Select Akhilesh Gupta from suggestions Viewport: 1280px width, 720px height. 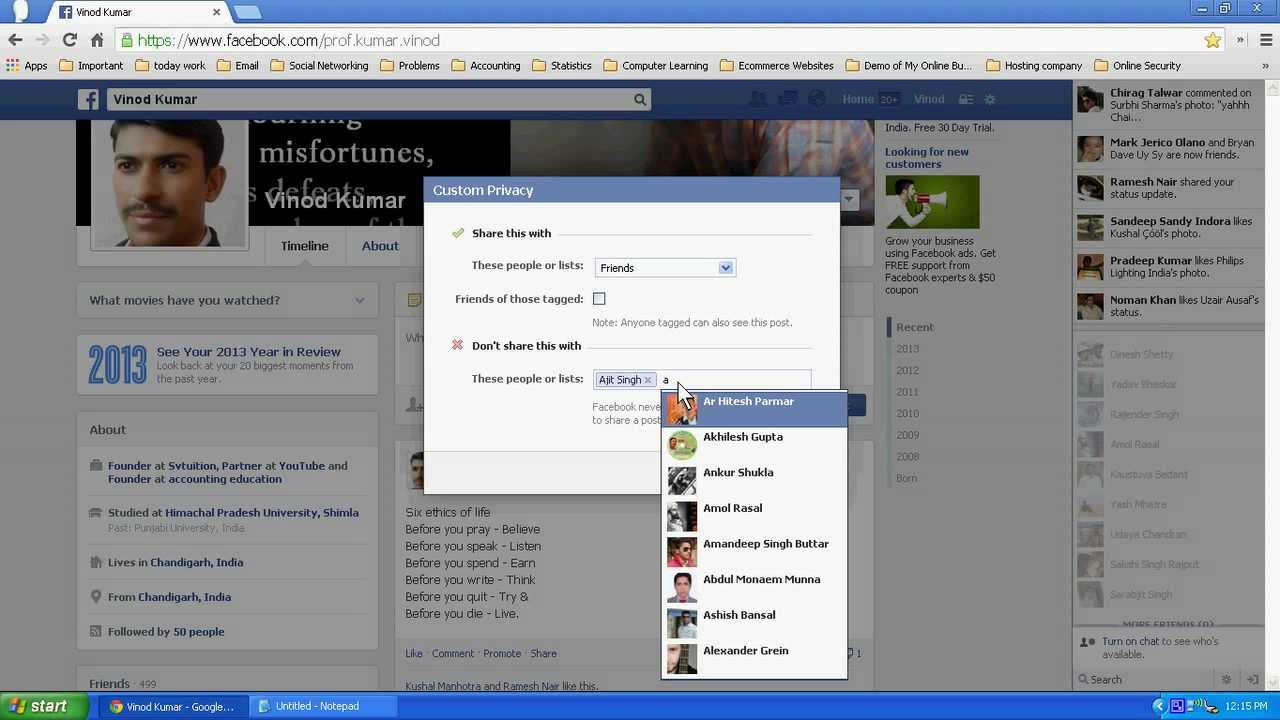(754, 445)
